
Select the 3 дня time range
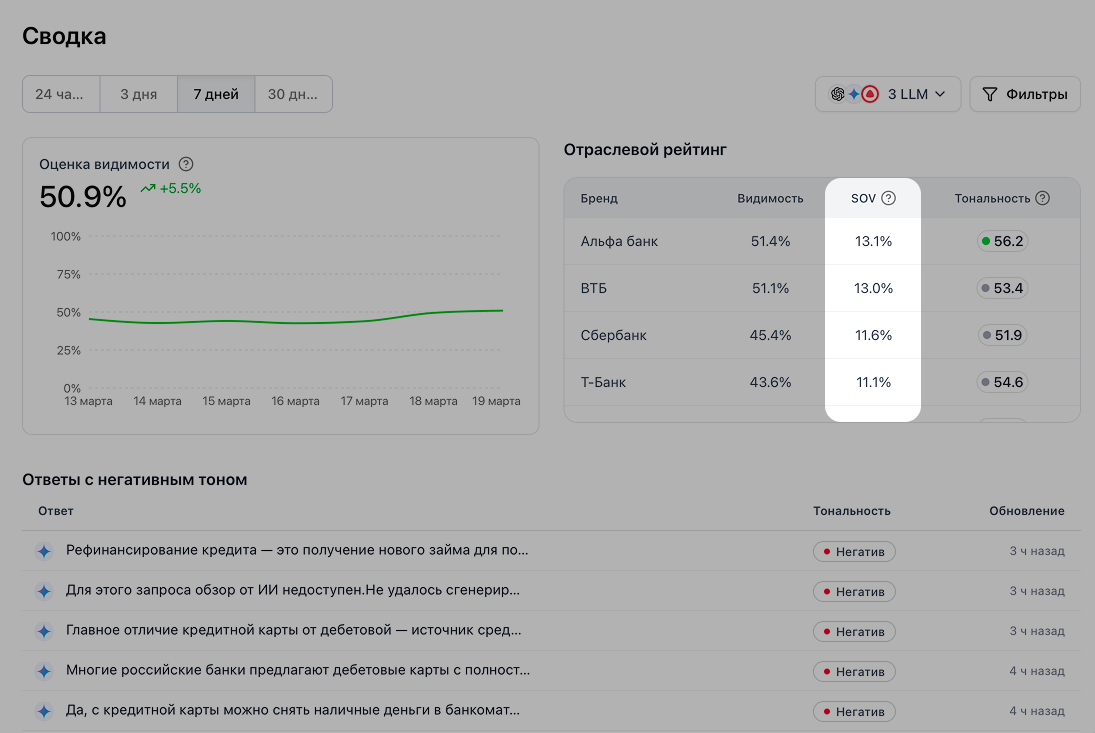tap(139, 95)
